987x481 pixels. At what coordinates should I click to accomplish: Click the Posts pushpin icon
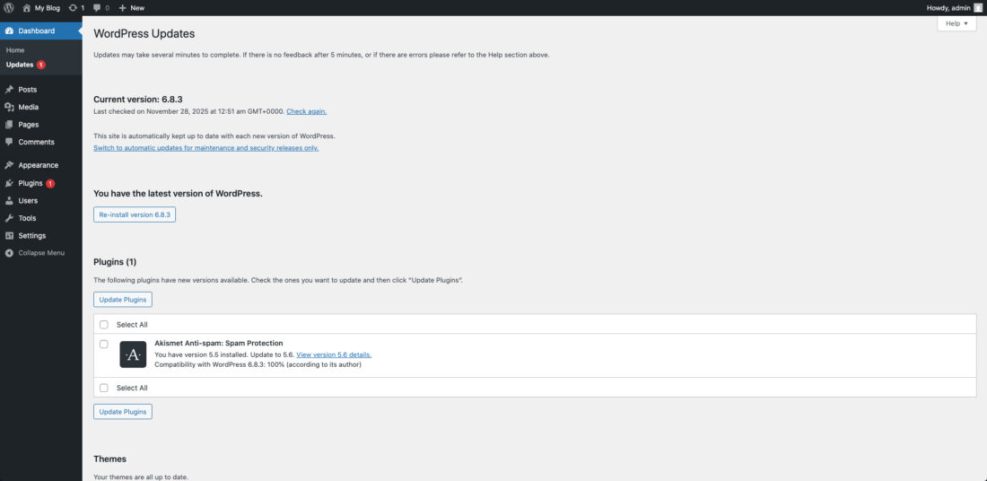click(9, 89)
